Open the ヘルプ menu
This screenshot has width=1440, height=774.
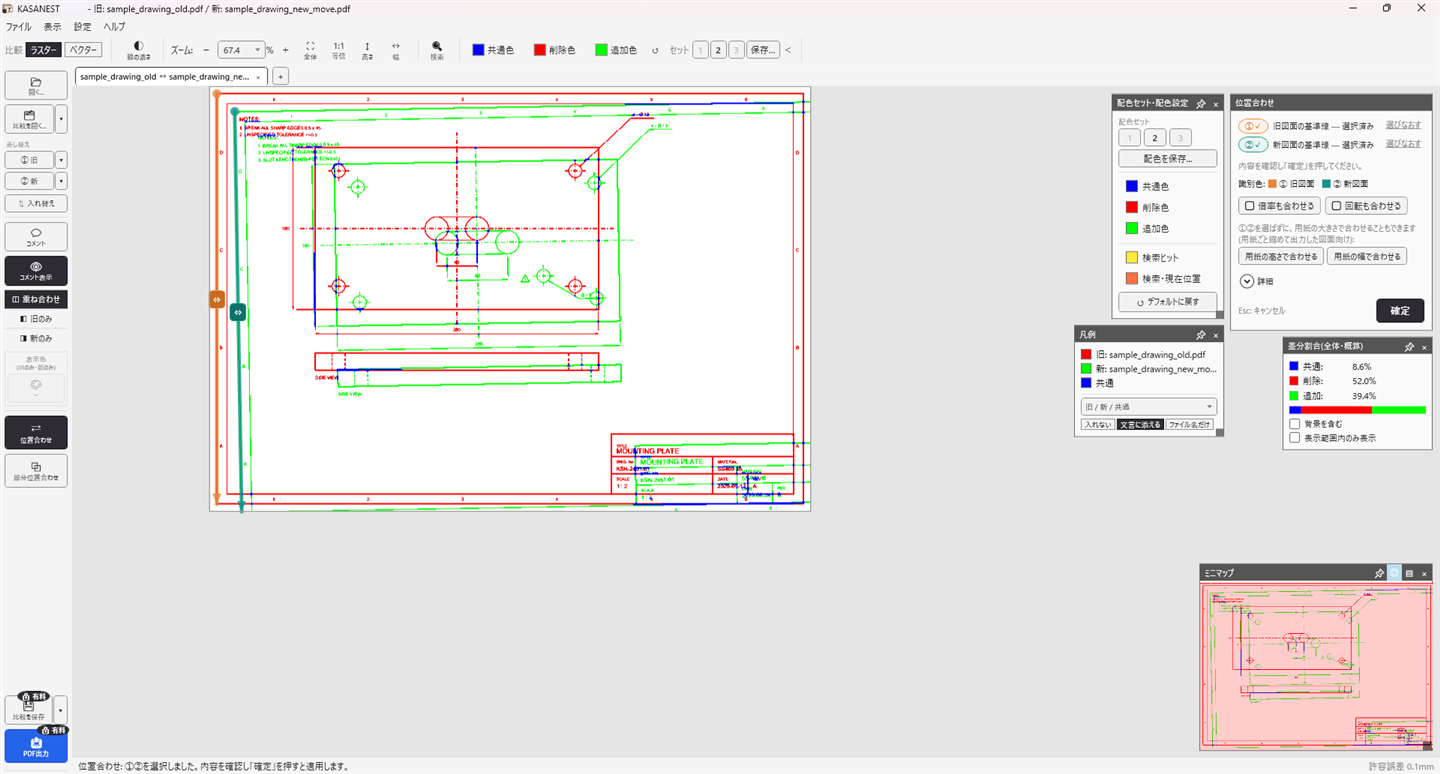(x=115, y=27)
